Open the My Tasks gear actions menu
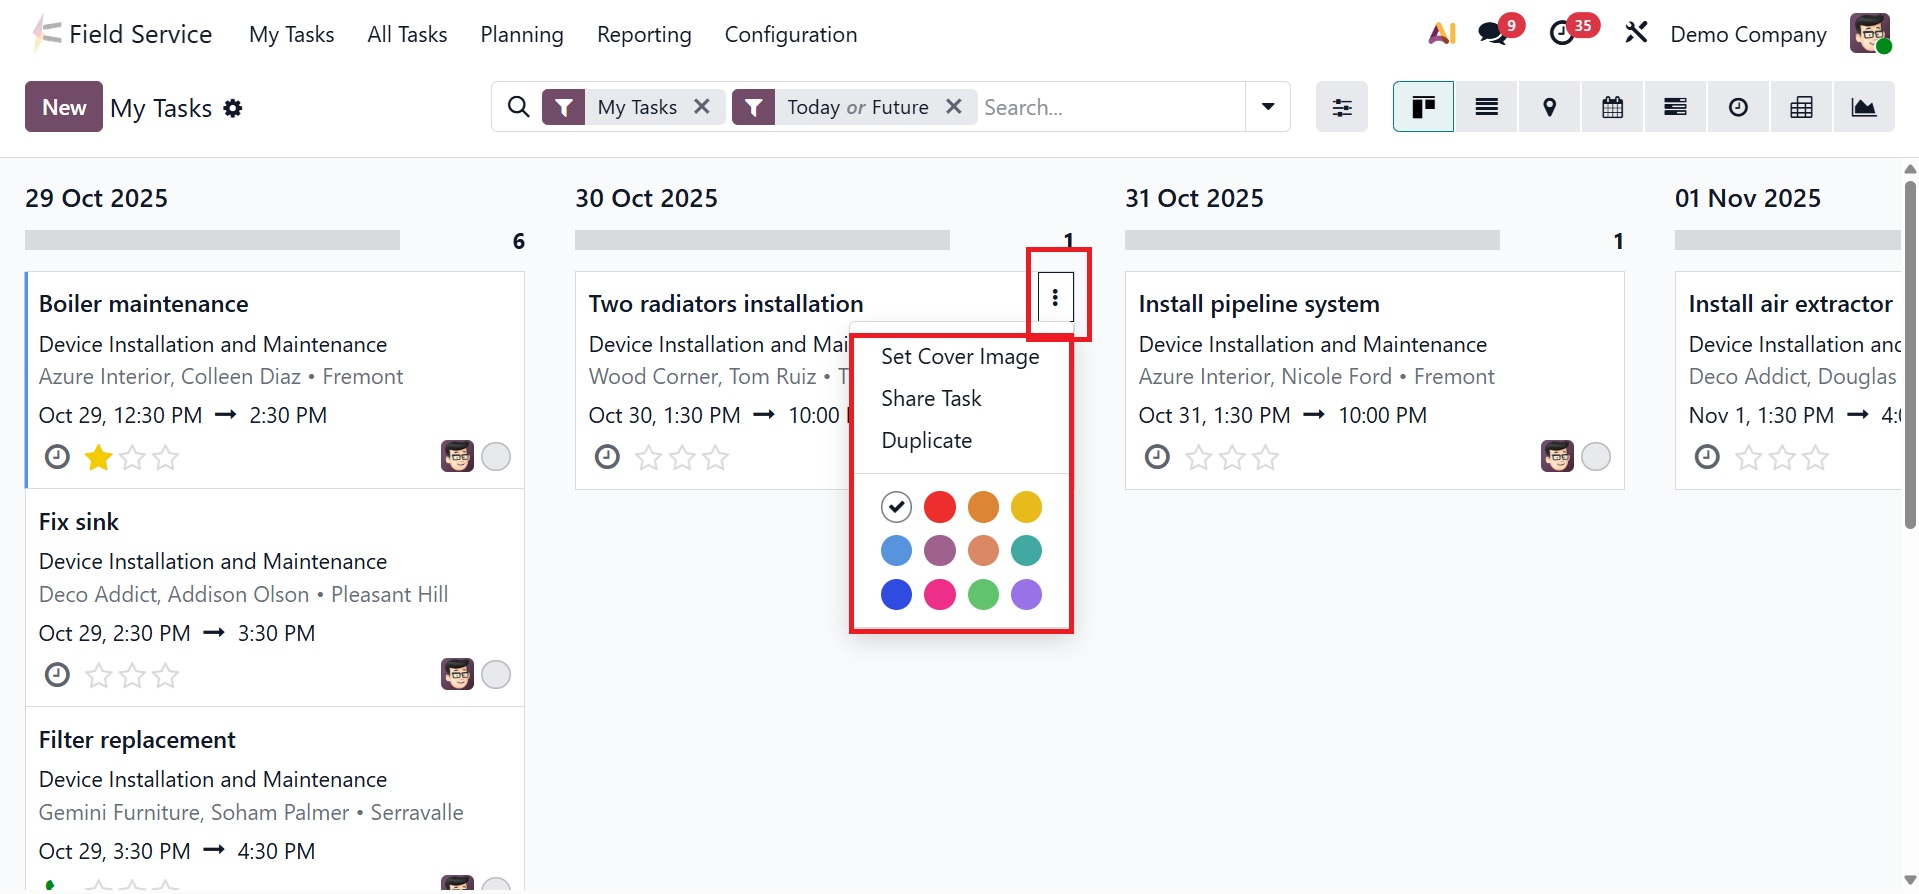The height and width of the screenshot is (894, 1919). click(233, 108)
